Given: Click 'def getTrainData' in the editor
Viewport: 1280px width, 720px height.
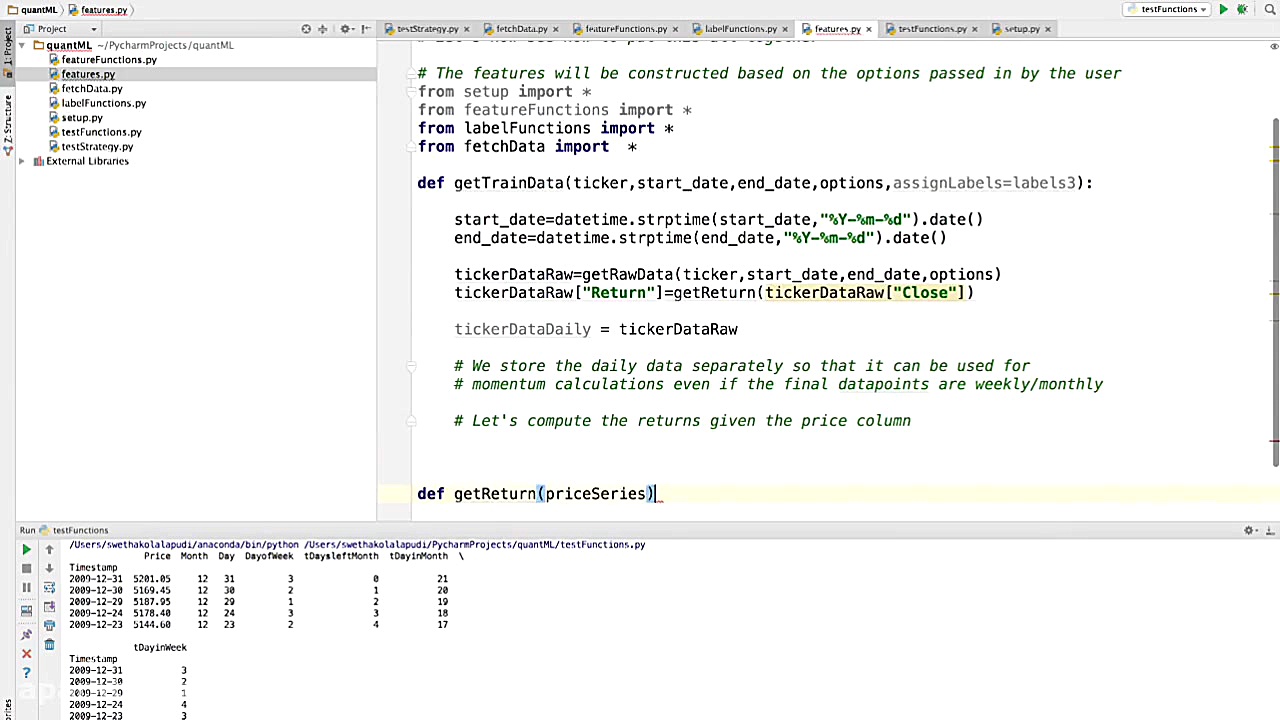Looking at the screenshot, I should tap(490, 183).
